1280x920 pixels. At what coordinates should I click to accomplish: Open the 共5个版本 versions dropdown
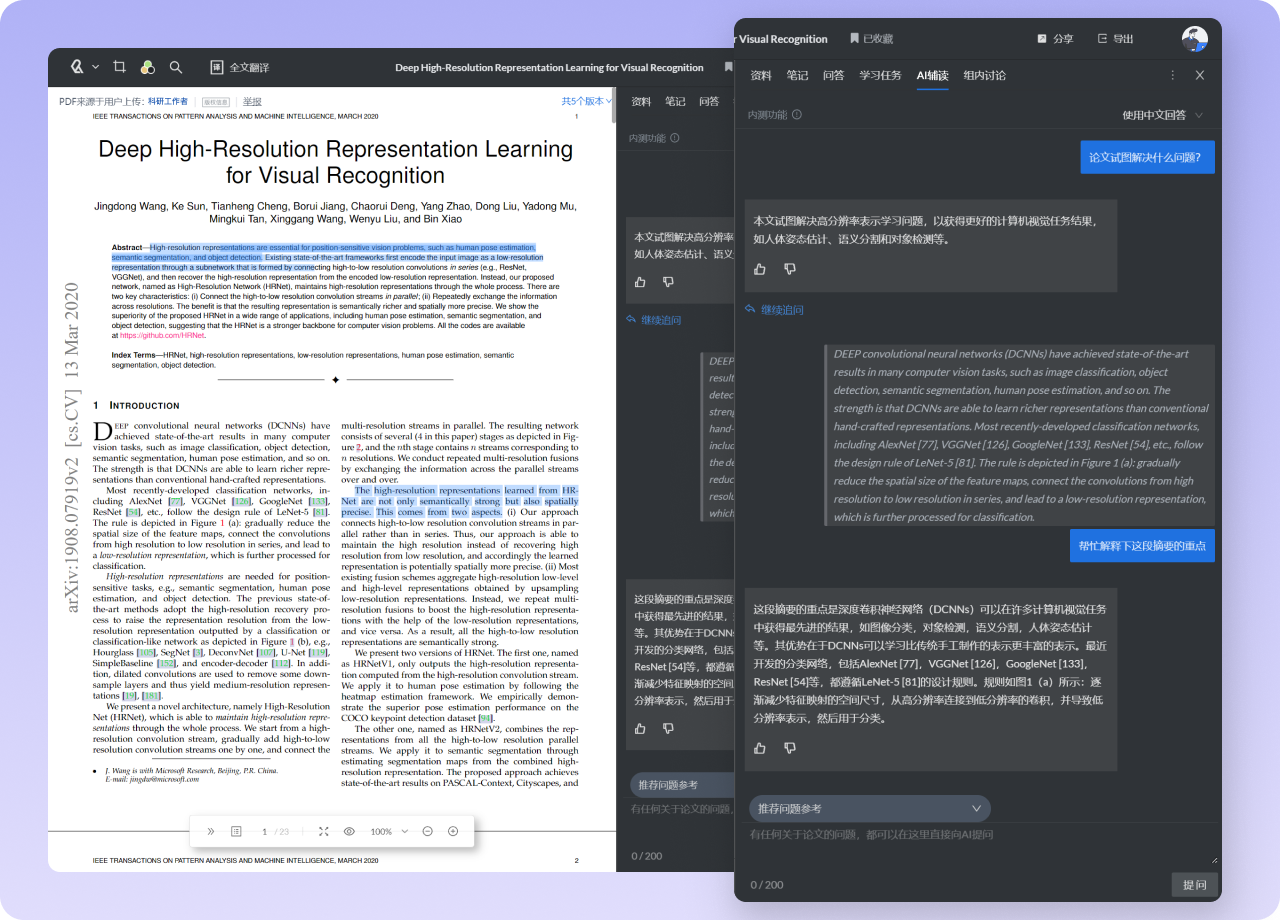click(586, 101)
